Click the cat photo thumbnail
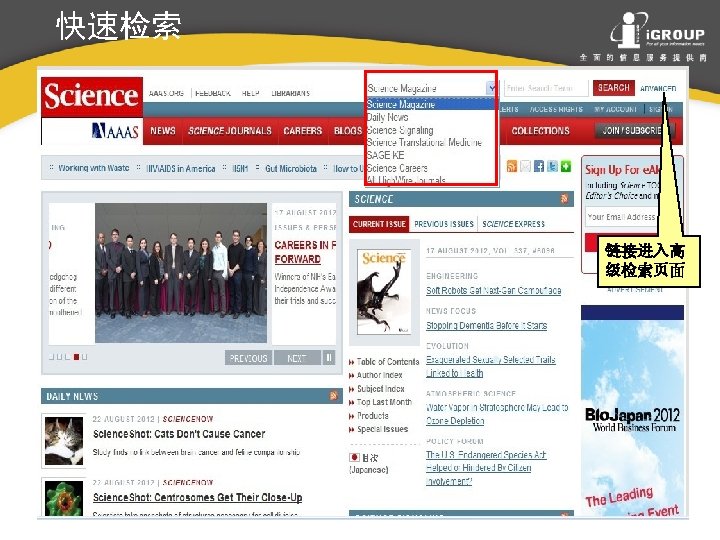 coord(64,441)
